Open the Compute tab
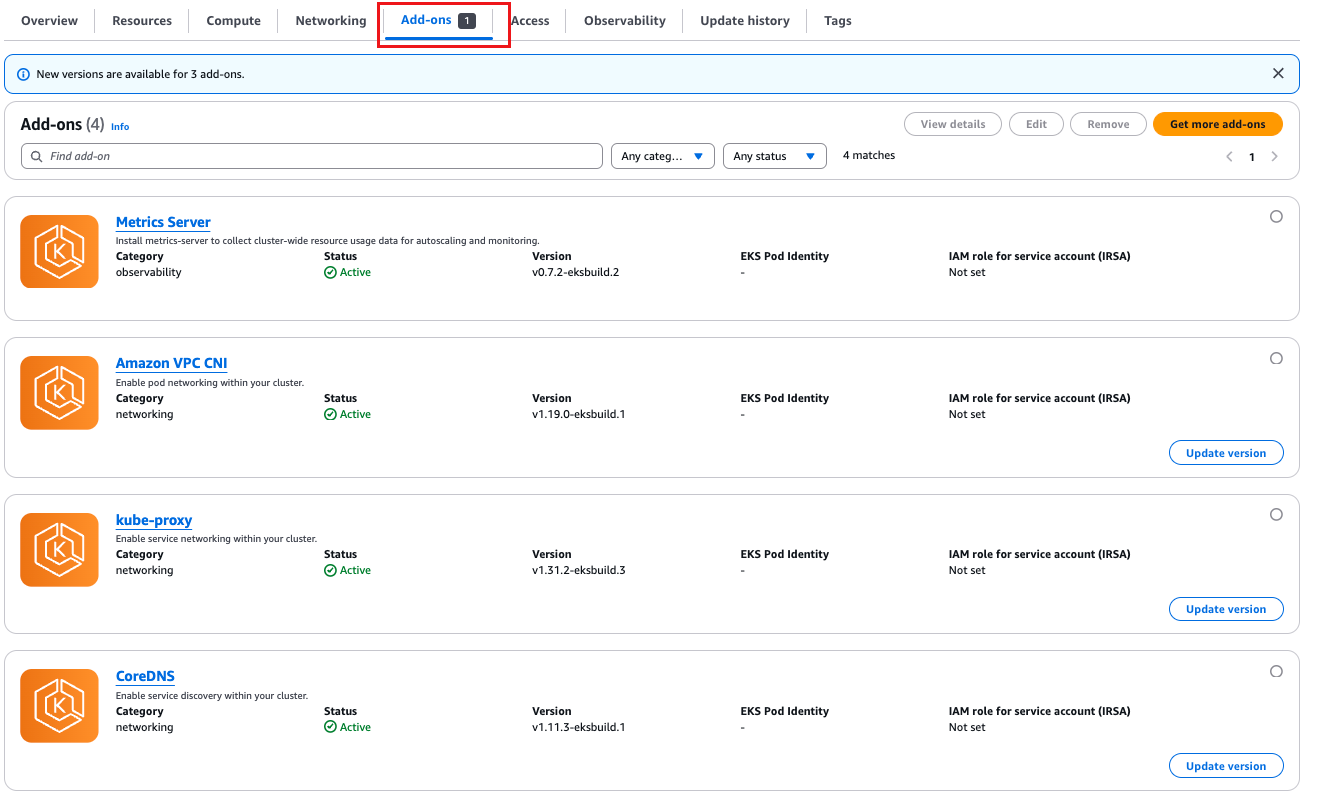 [234, 20]
